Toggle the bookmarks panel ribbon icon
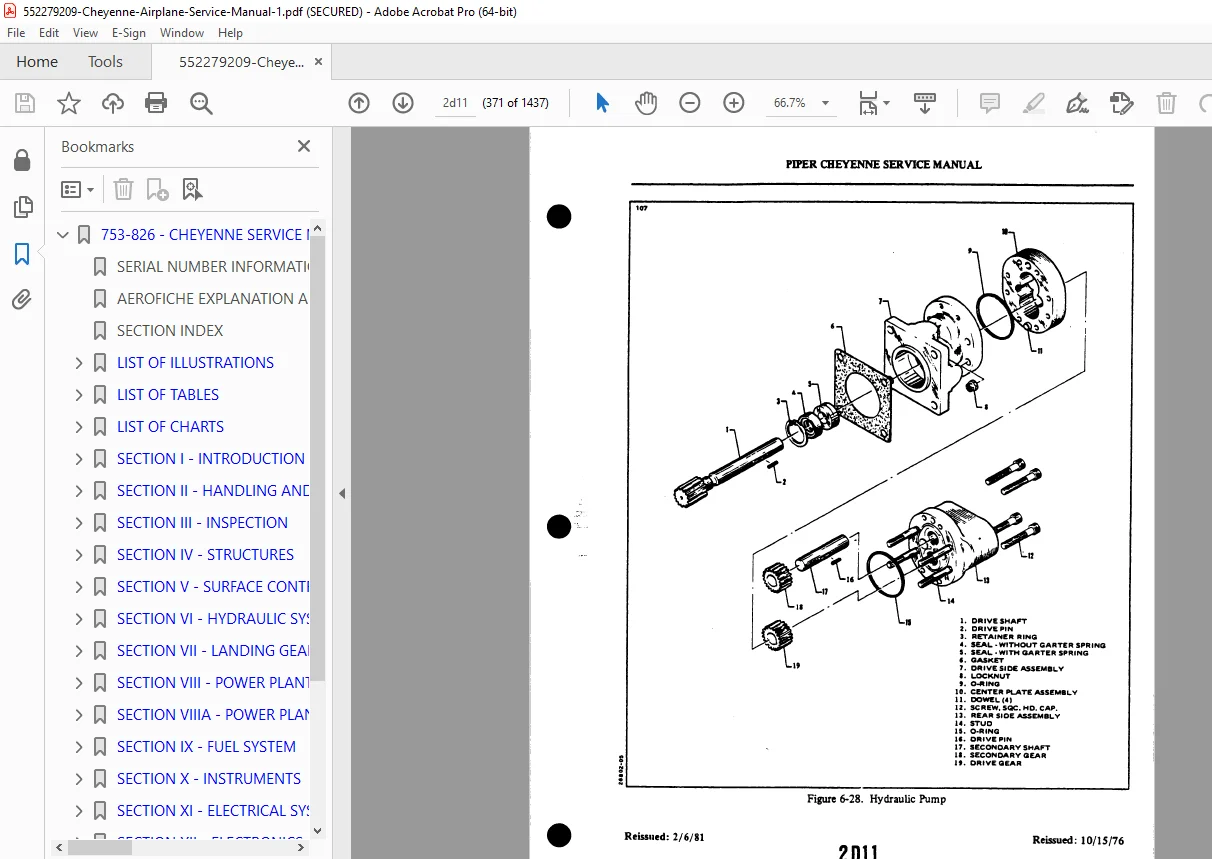The width and height of the screenshot is (1212, 859). (22, 254)
